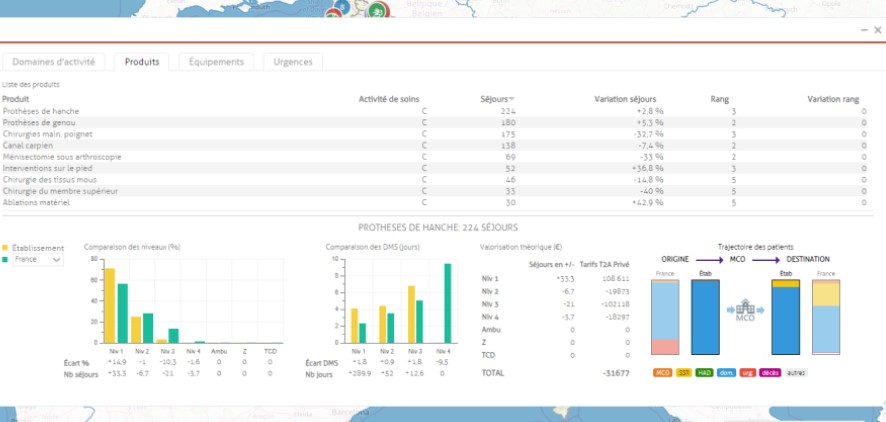The height and width of the screenshot is (422, 886).
Task: Switch to the Équipements tab
Action: (x=217, y=62)
